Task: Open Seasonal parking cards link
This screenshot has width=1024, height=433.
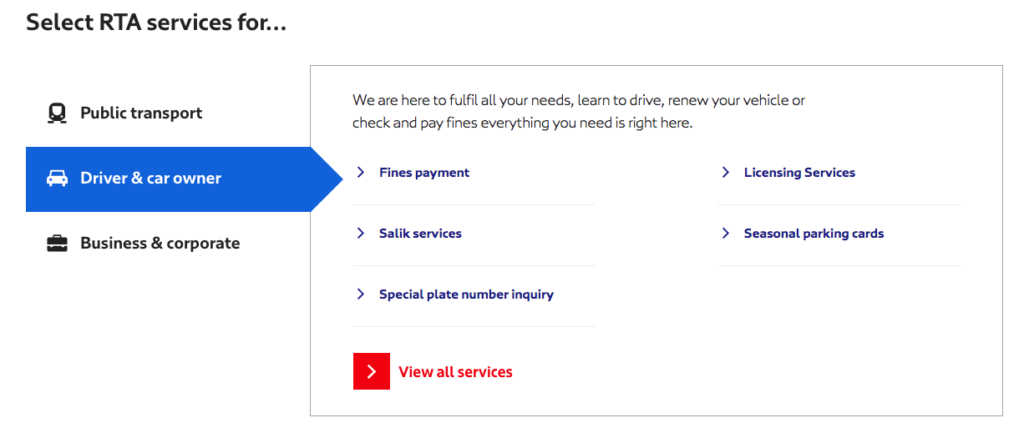Action: tap(813, 234)
